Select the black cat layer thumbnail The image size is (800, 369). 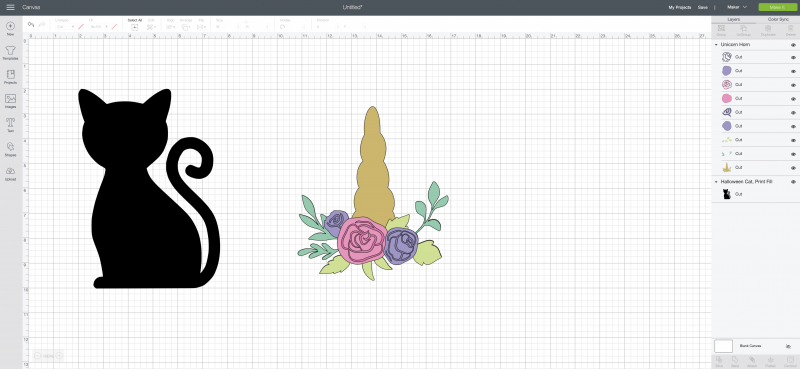[727, 194]
